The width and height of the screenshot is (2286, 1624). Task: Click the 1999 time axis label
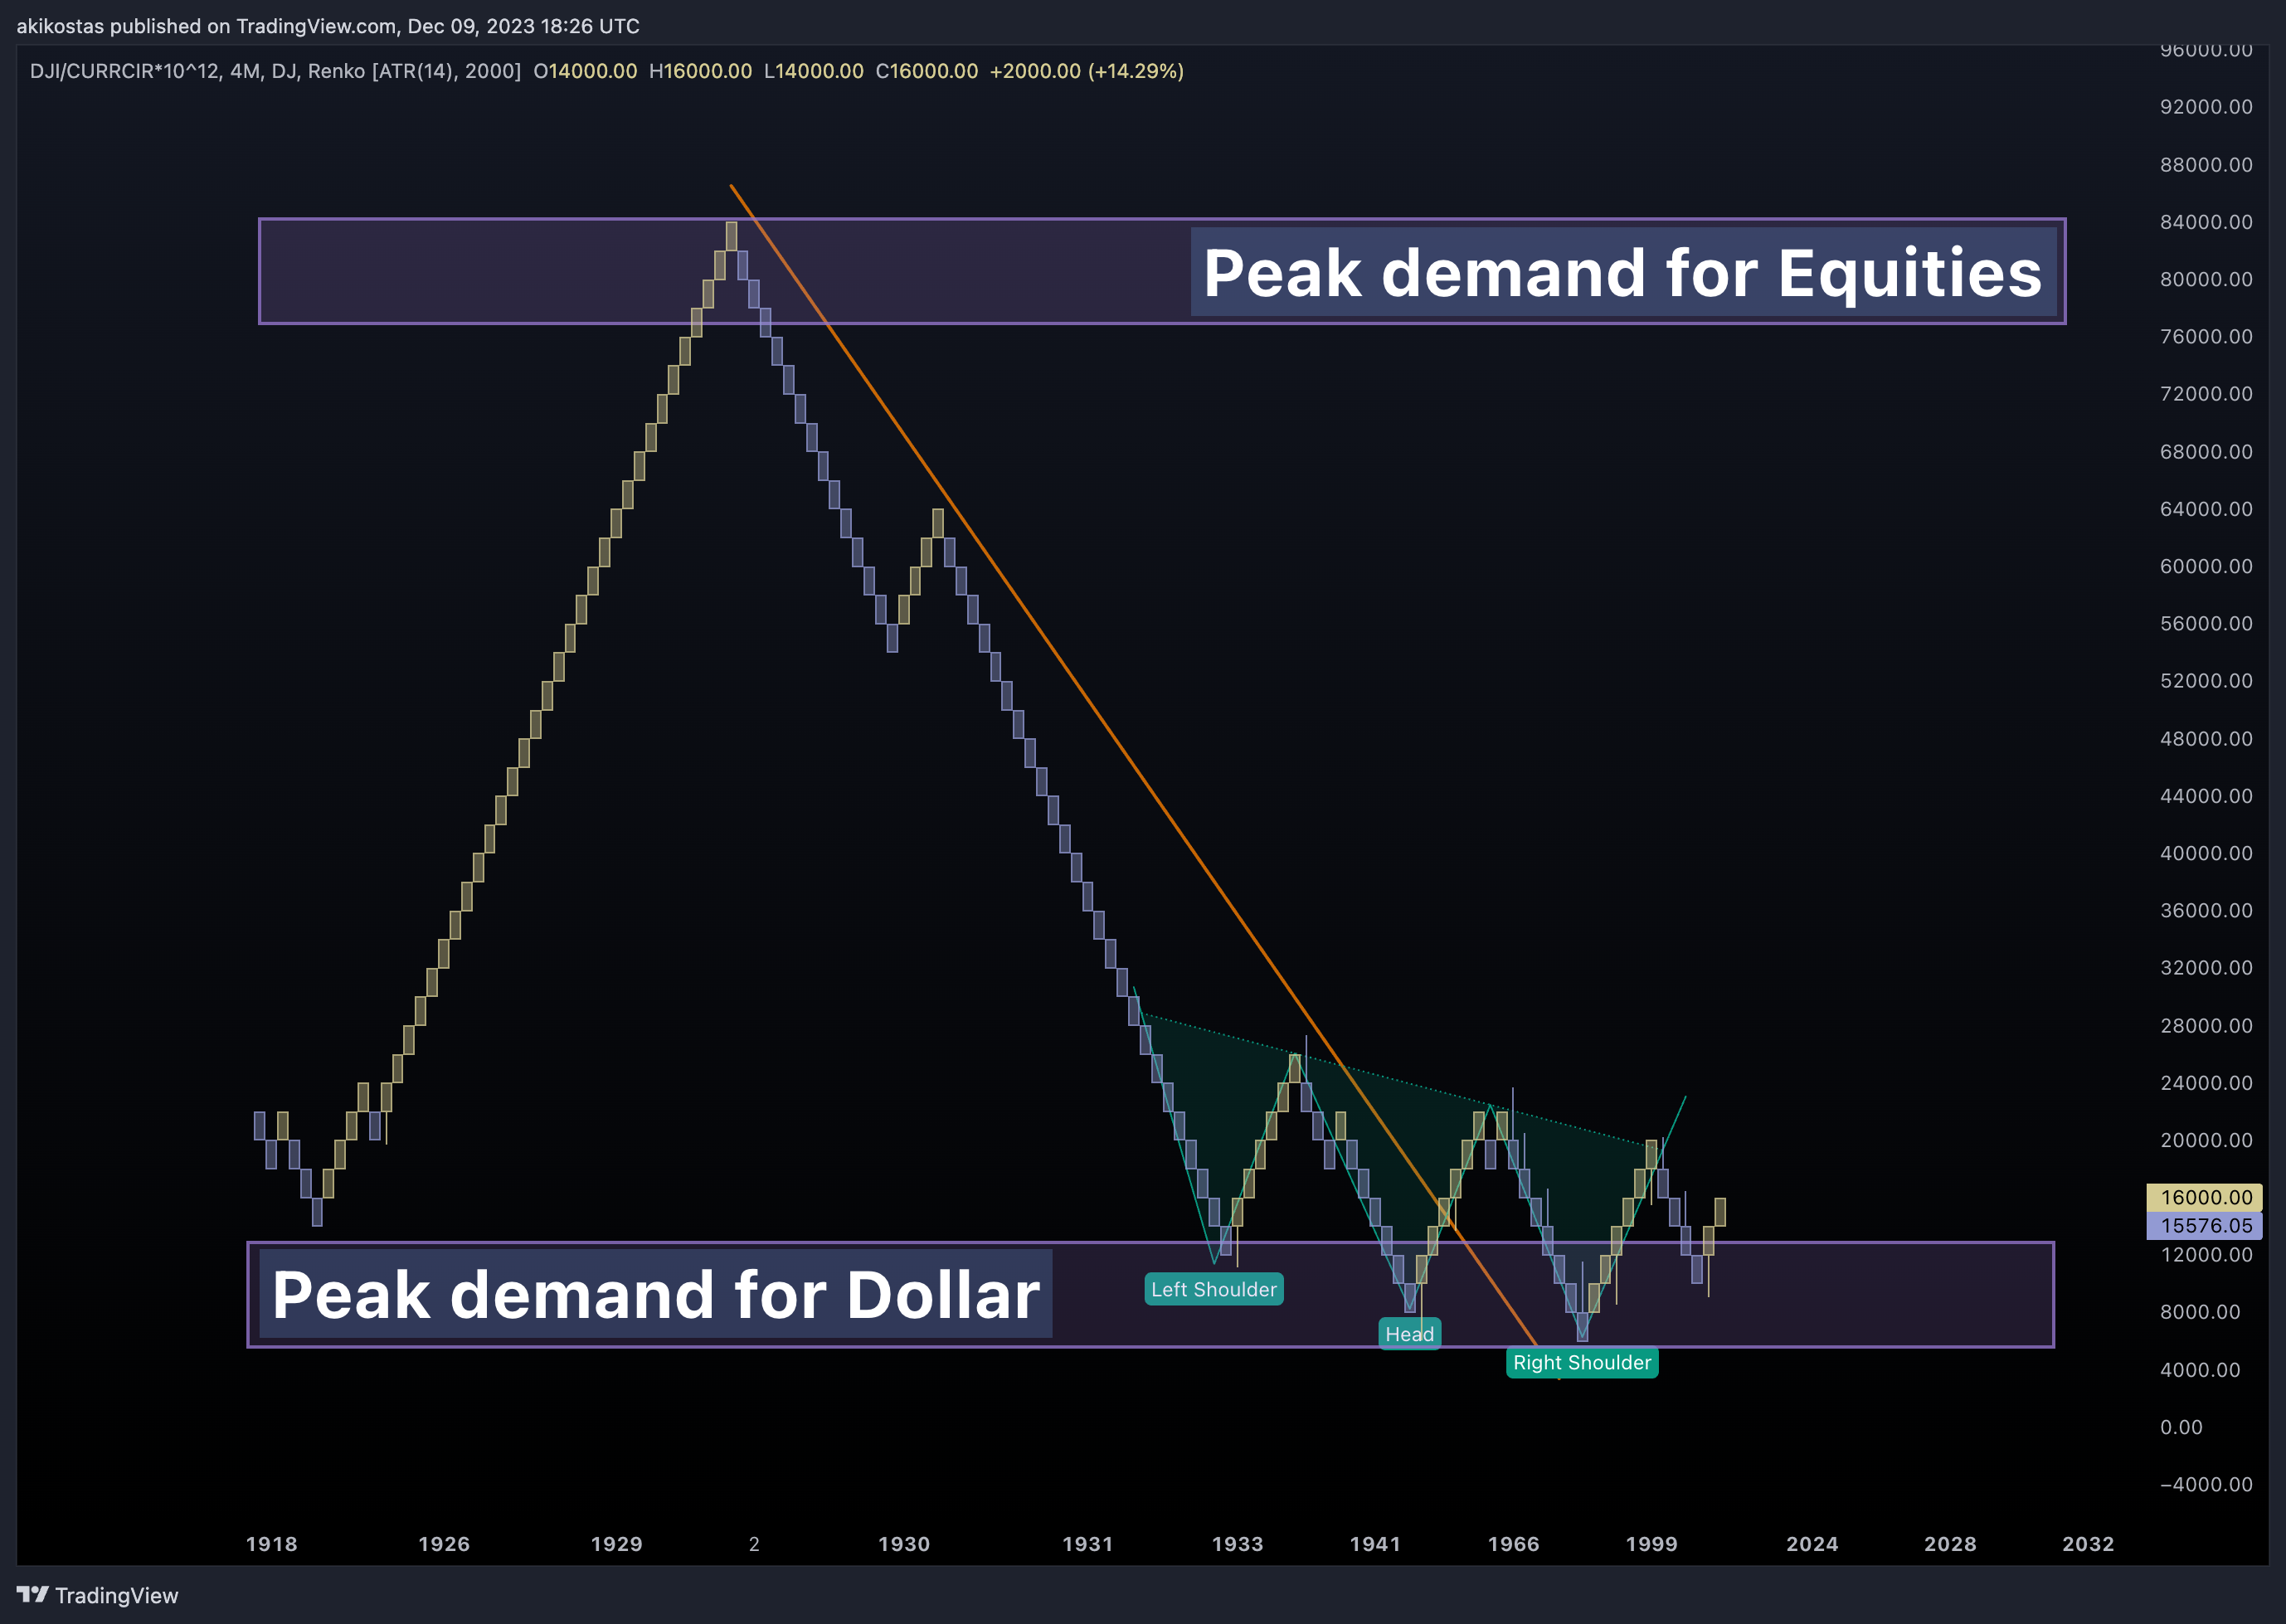[1652, 1544]
